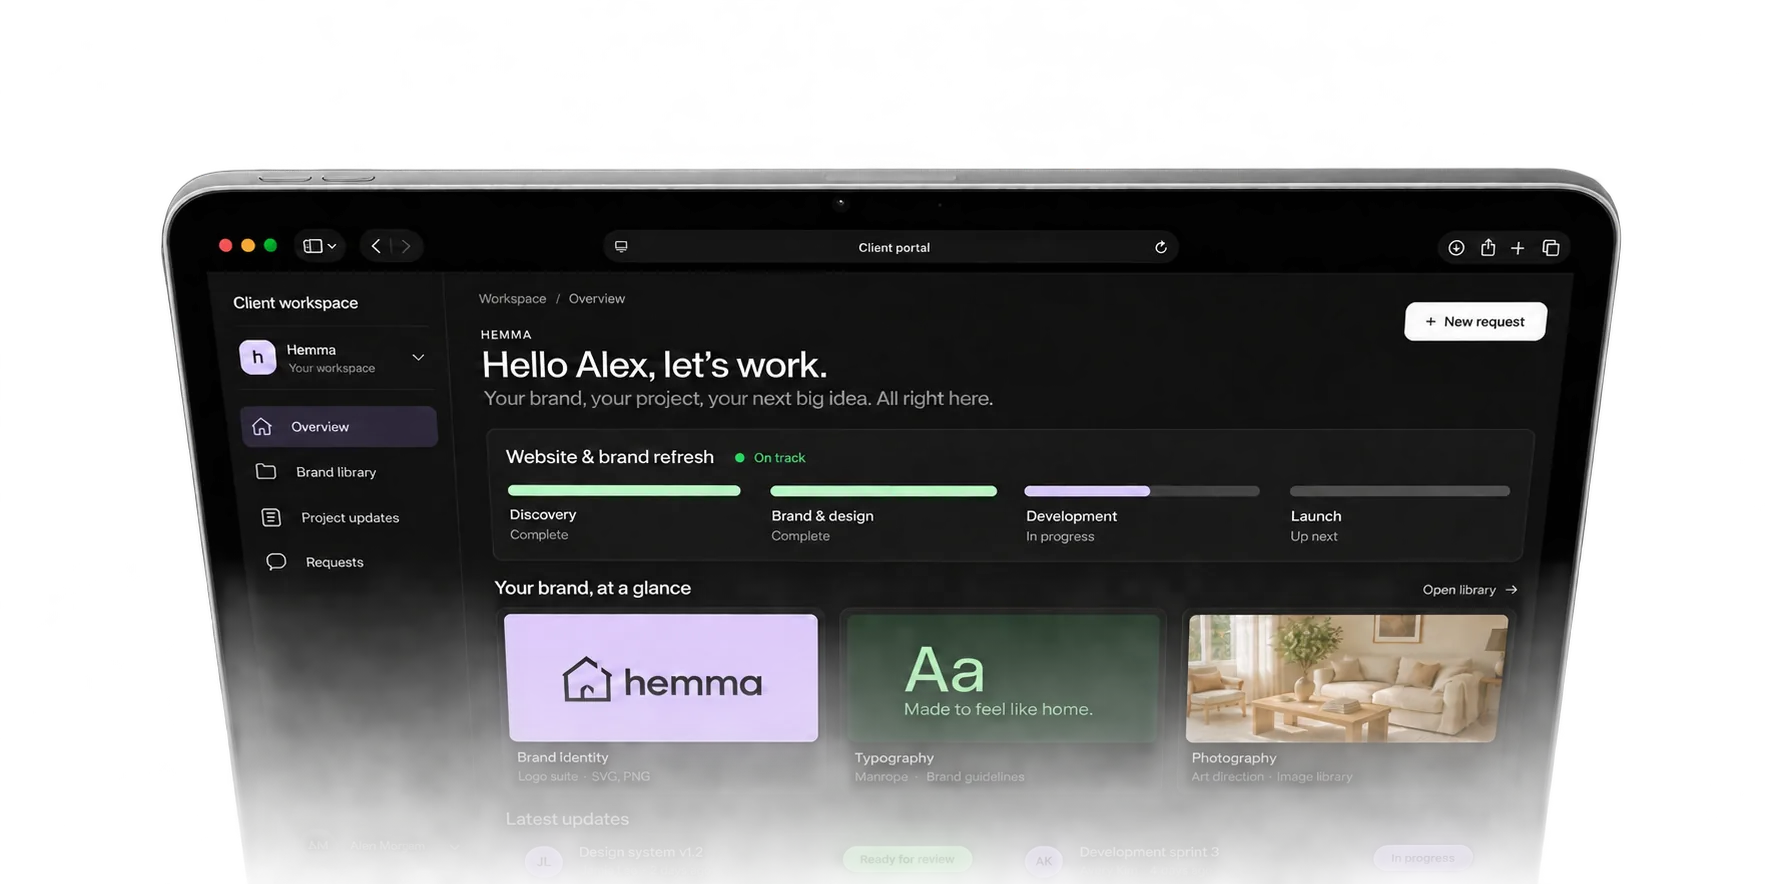Viewport: 1779px width, 884px height.
Task: Click the "Art direction · Image library" caption
Action: pos(1272,777)
